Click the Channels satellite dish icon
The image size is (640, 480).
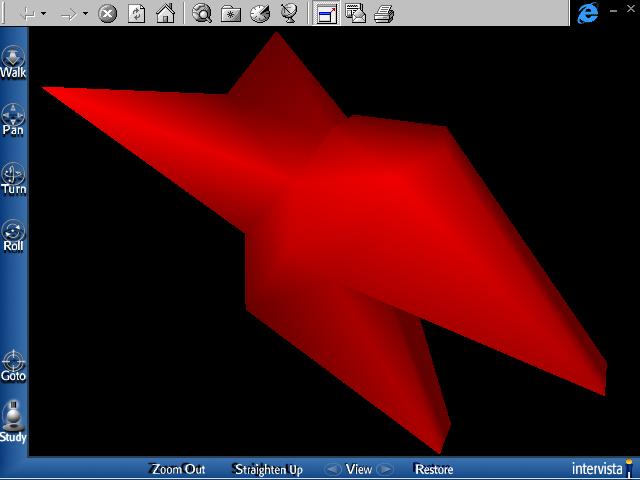(x=289, y=14)
